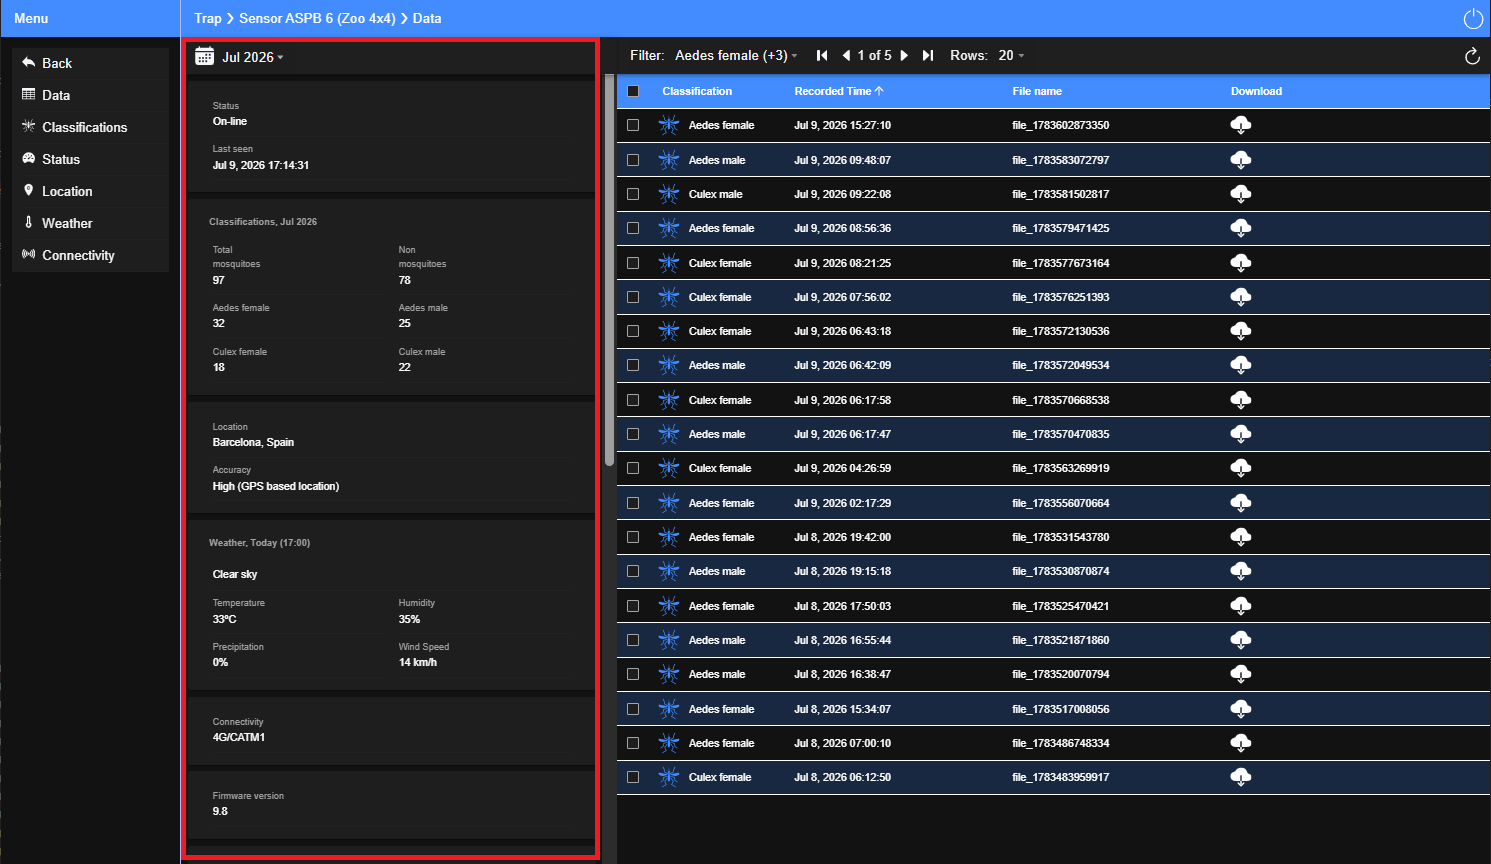
Task: Open the Rows 20 dropdown
Action: click(x=1011, y=56)
